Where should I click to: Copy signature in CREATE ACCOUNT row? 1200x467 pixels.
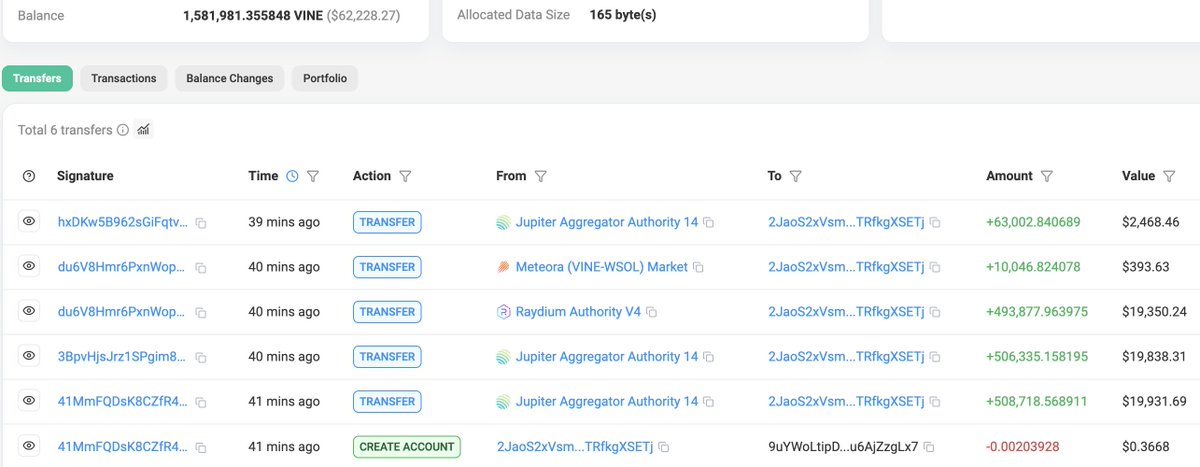(x=201, y=448)
